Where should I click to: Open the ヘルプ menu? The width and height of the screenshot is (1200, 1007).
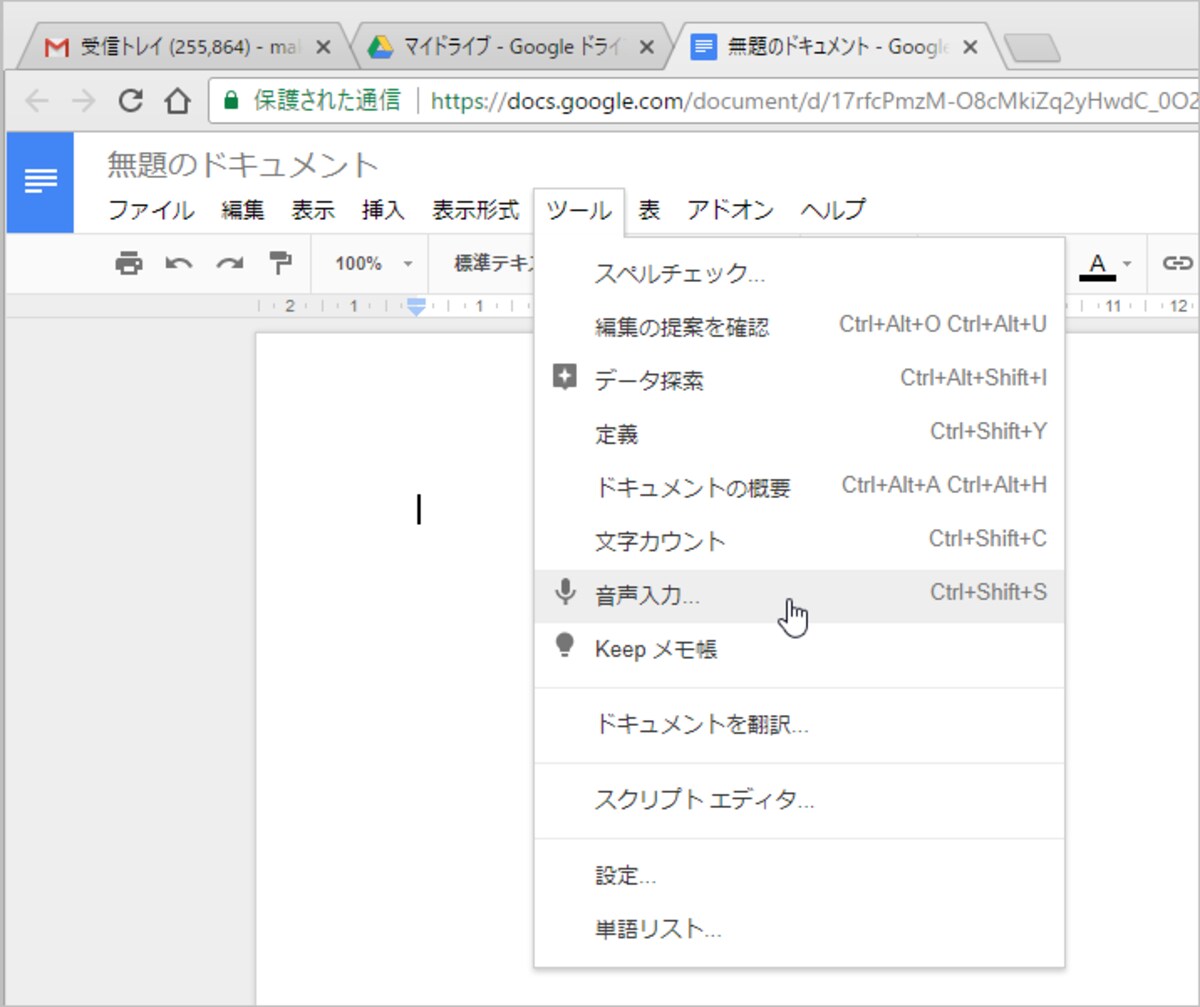[832, 210]
